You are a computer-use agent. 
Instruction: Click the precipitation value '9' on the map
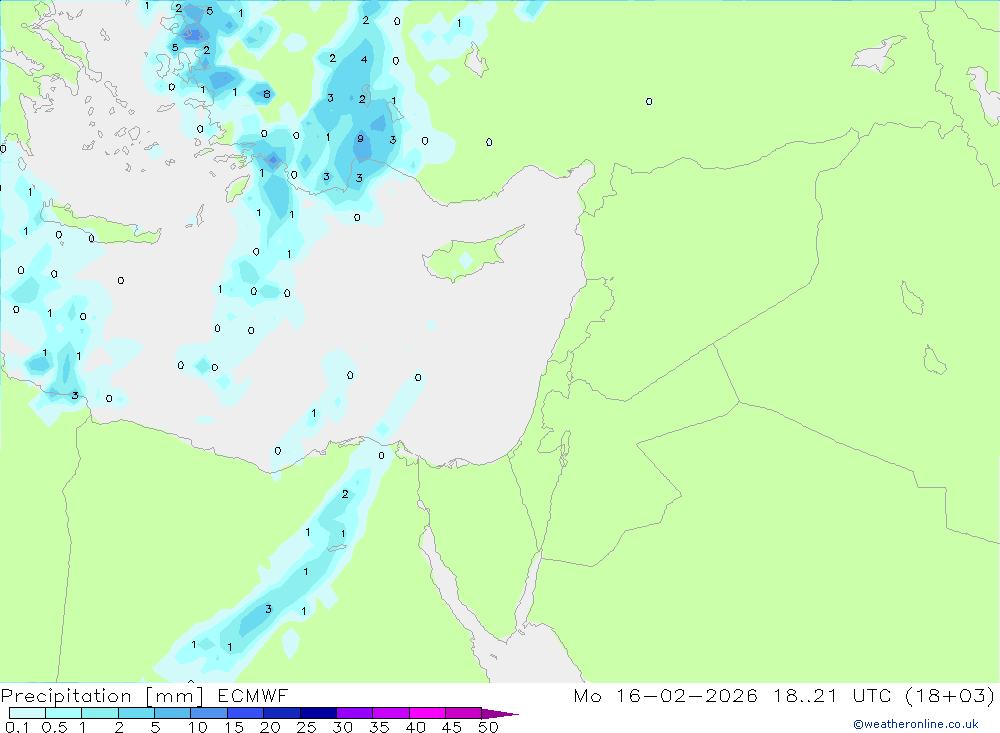tap(360, 138)
